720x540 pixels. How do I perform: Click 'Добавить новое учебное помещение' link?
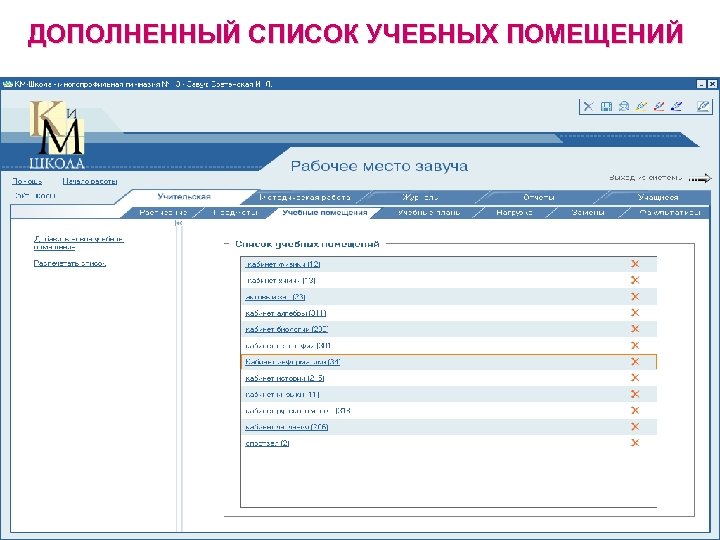[x=79, y=243]
